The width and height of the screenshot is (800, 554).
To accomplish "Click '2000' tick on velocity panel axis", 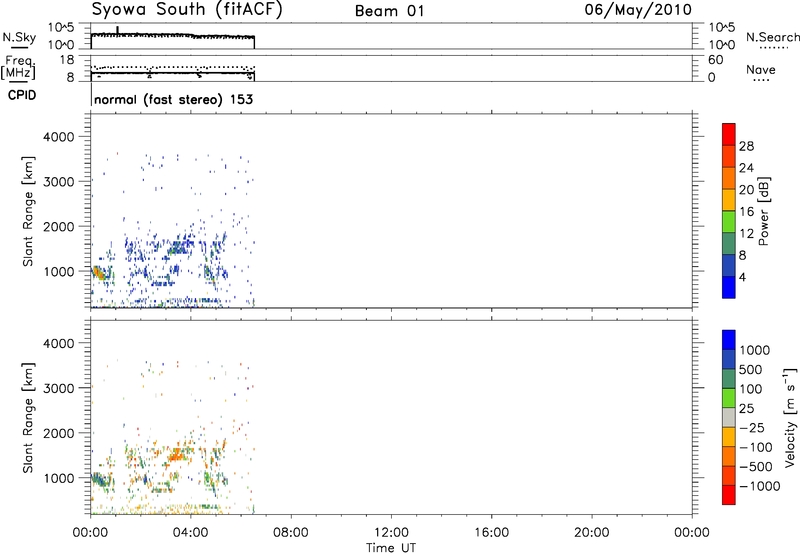I will pos(59,433).
